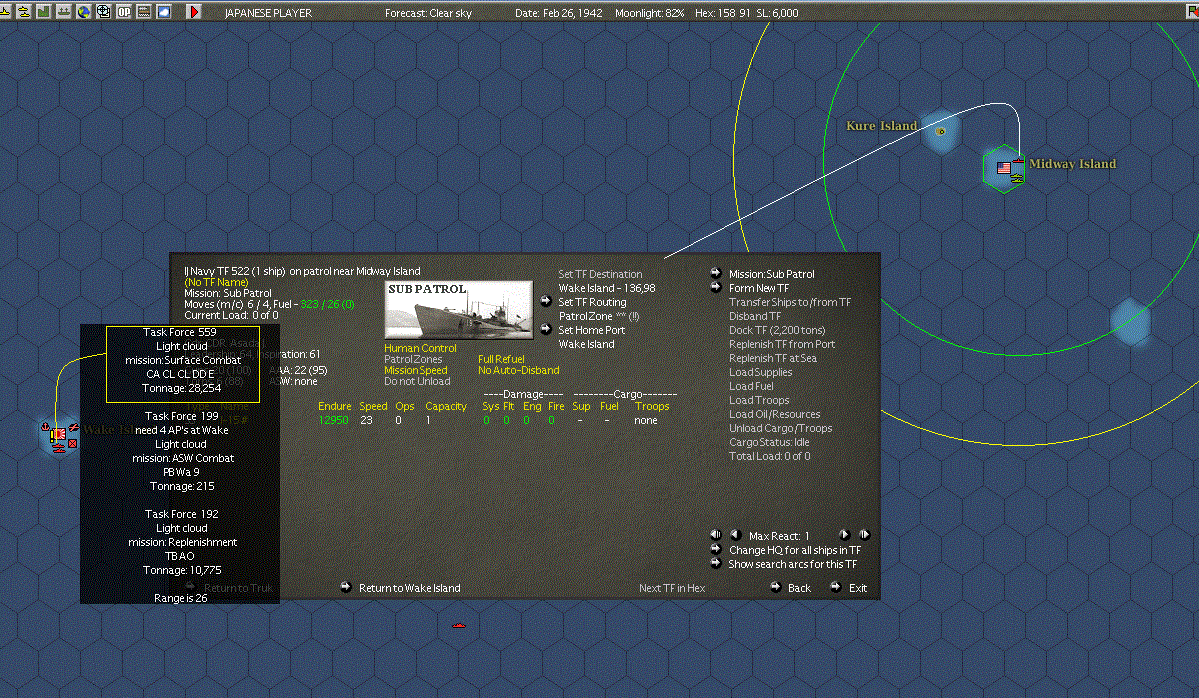The width and height of the screenshot is (1199, 698).
Task: Toggle Human Control setting
Action: 420,348
